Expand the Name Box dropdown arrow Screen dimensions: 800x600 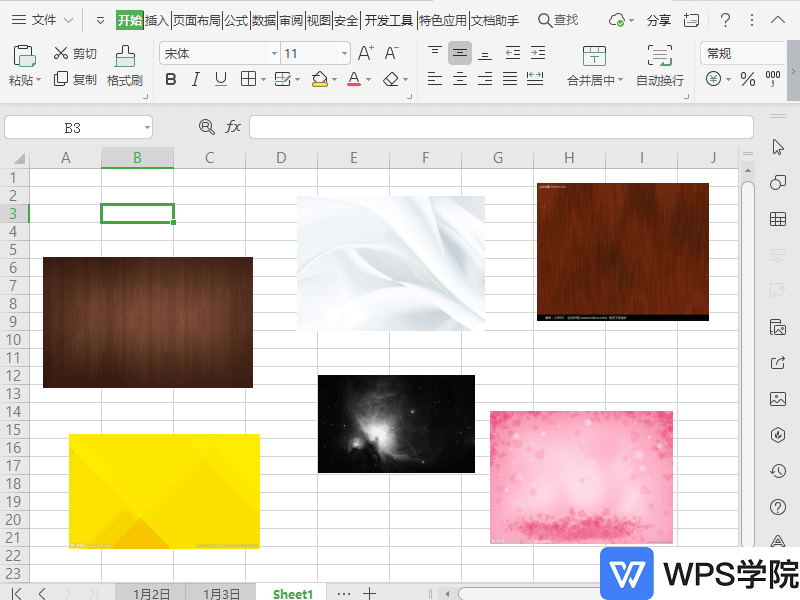tap(147, 127)
